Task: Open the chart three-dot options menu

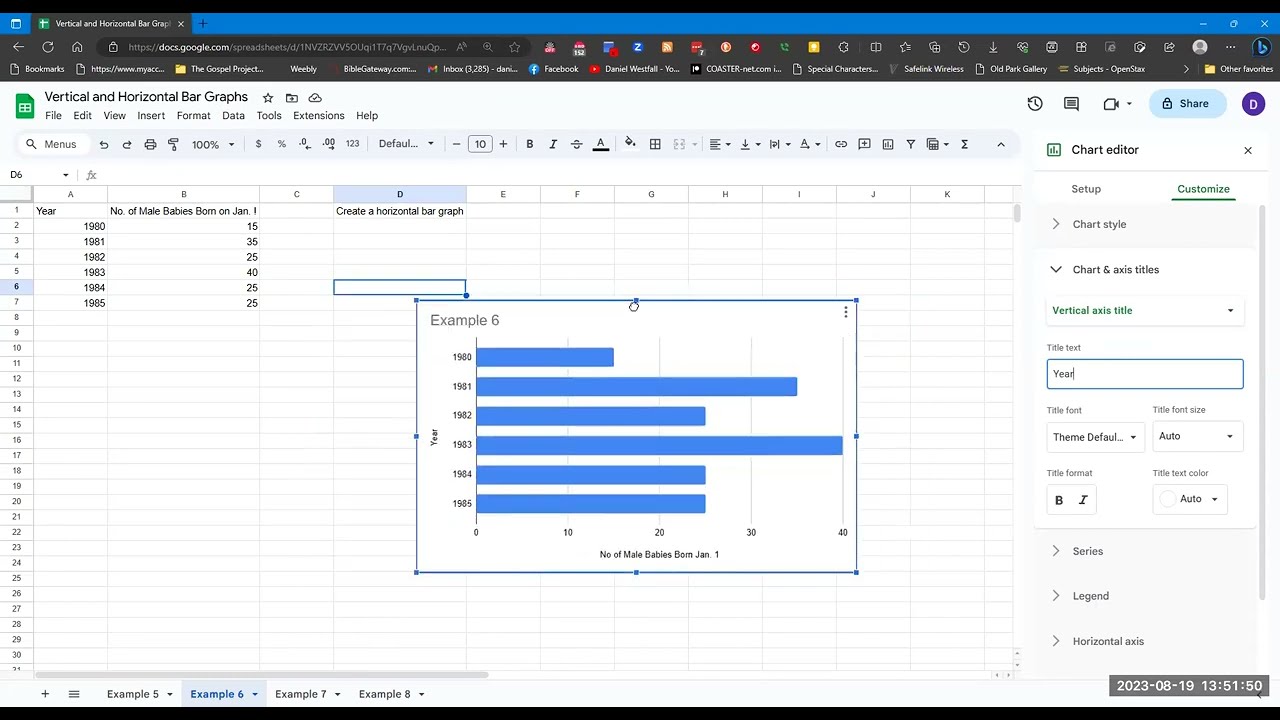Action: [846, 313]
